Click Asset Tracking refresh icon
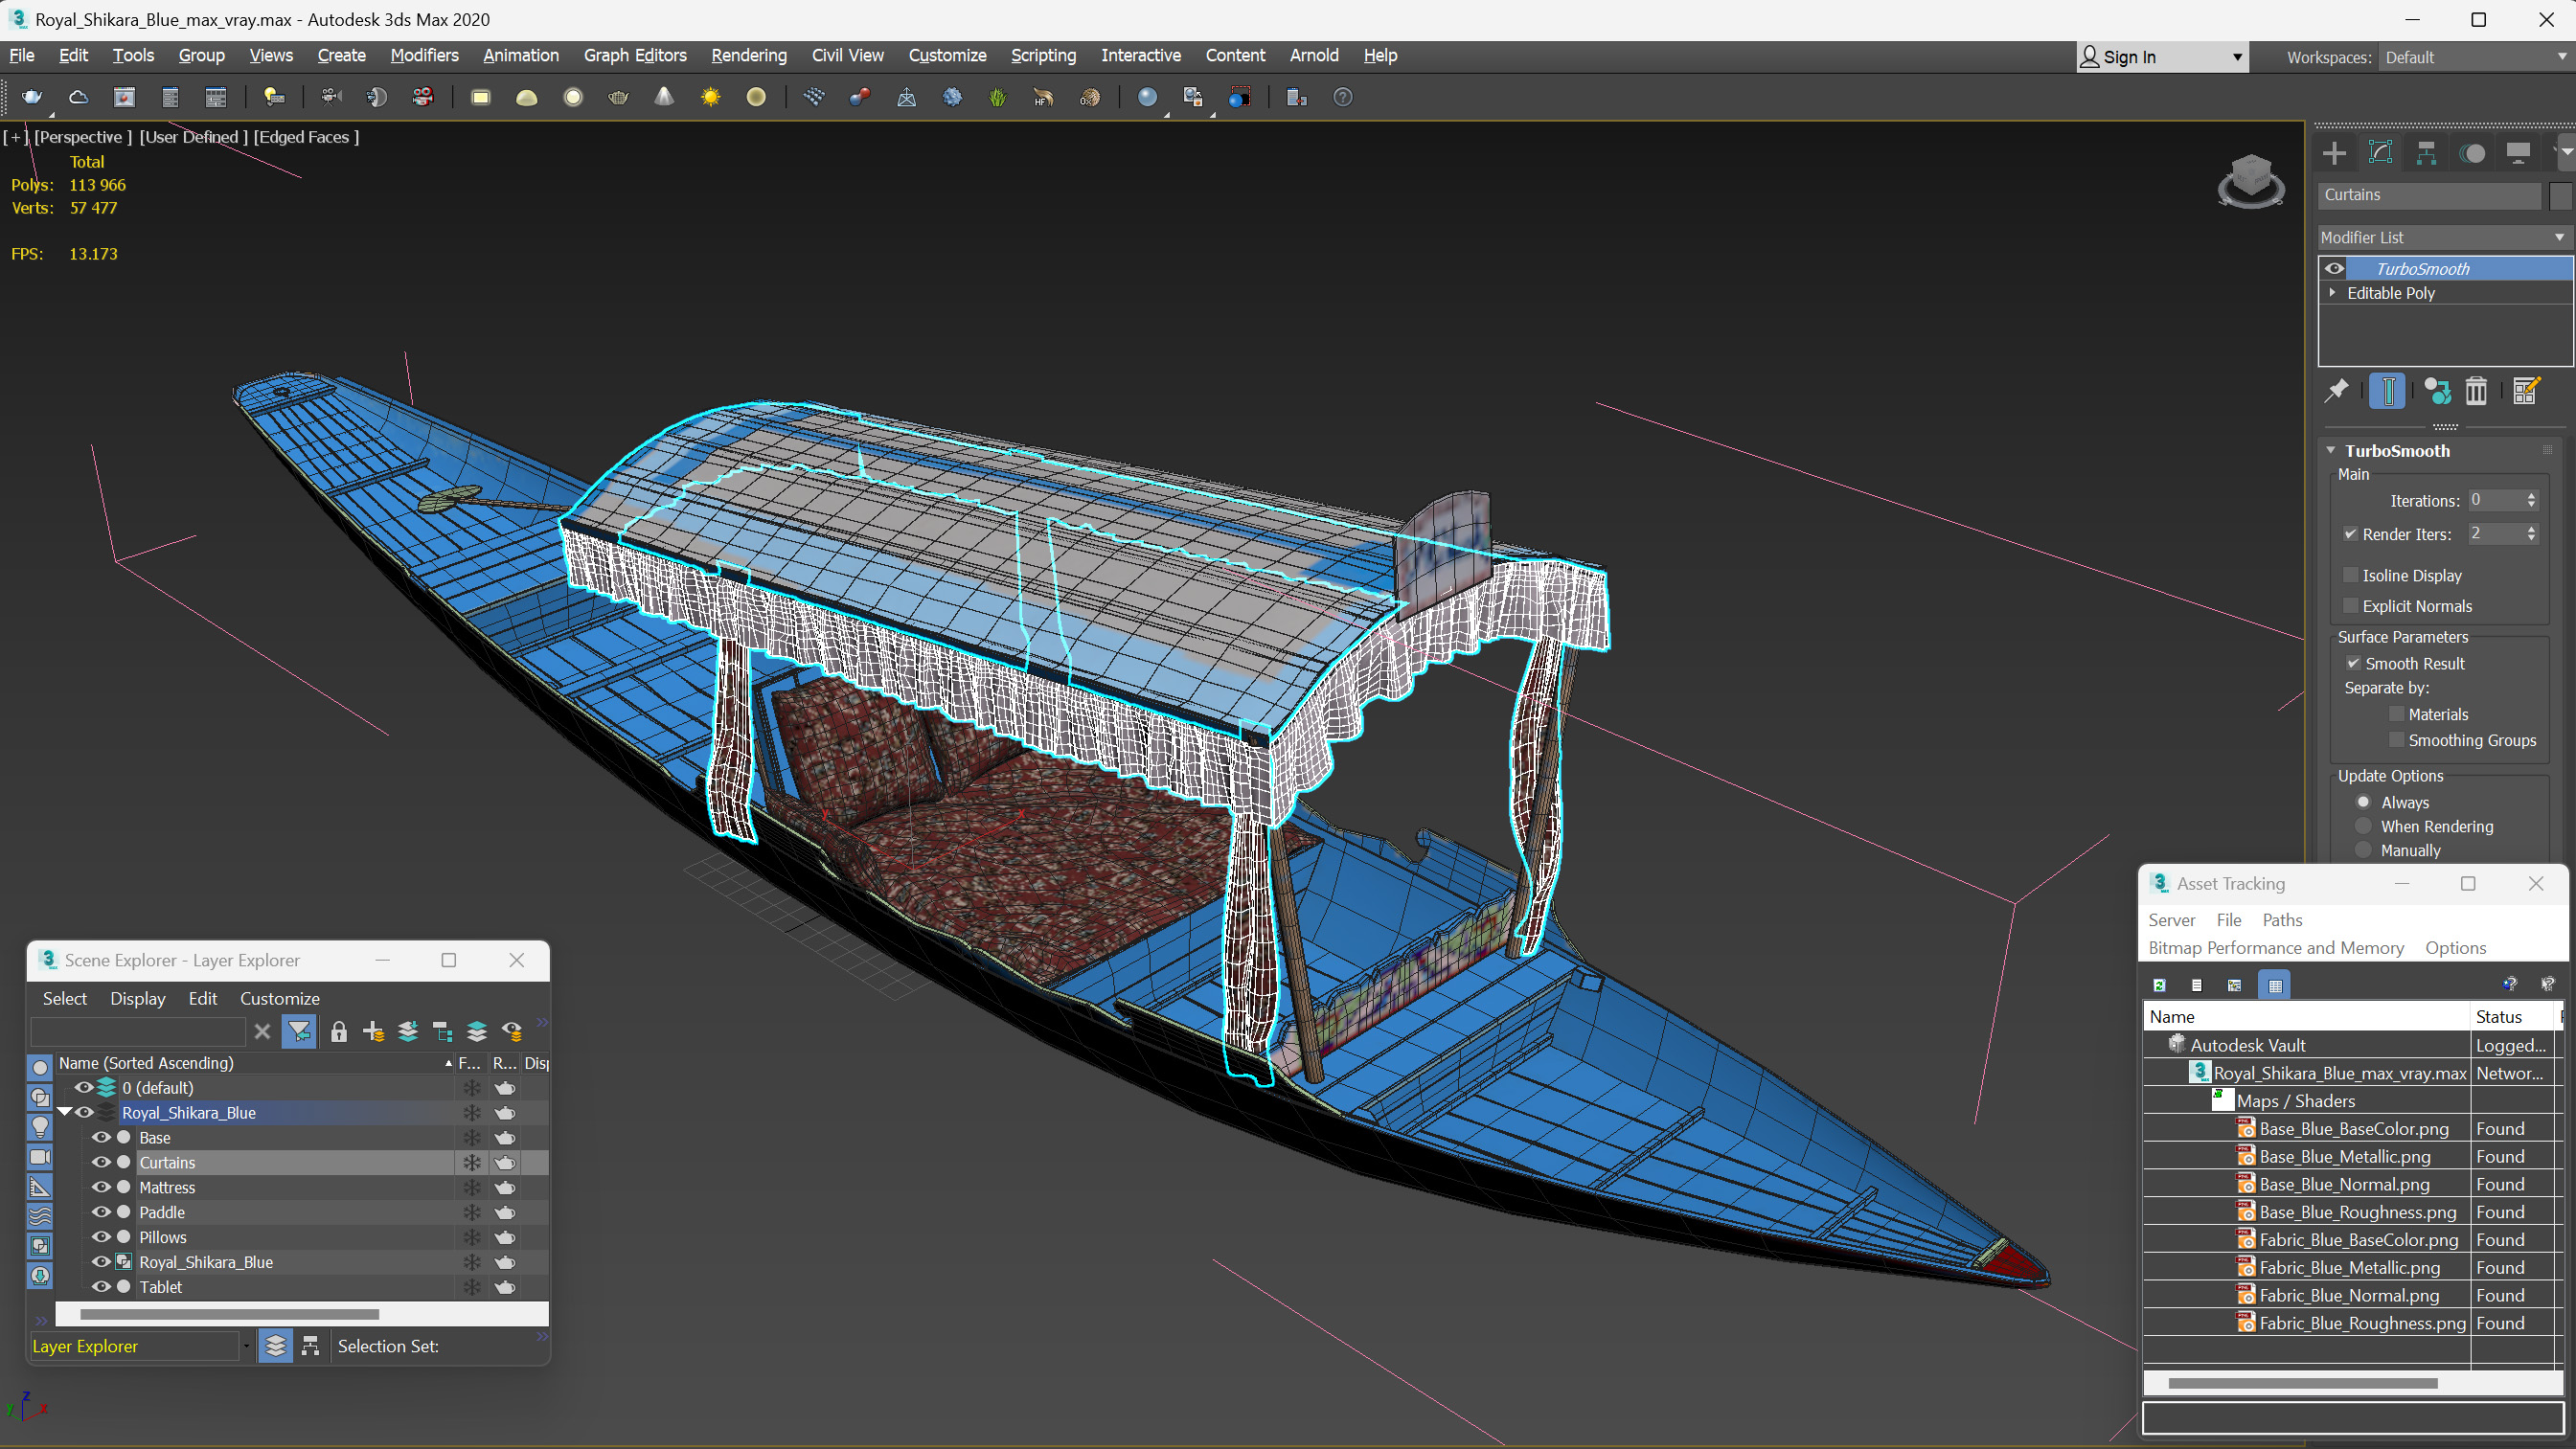The image size is (2576, 1449). 2159,985
